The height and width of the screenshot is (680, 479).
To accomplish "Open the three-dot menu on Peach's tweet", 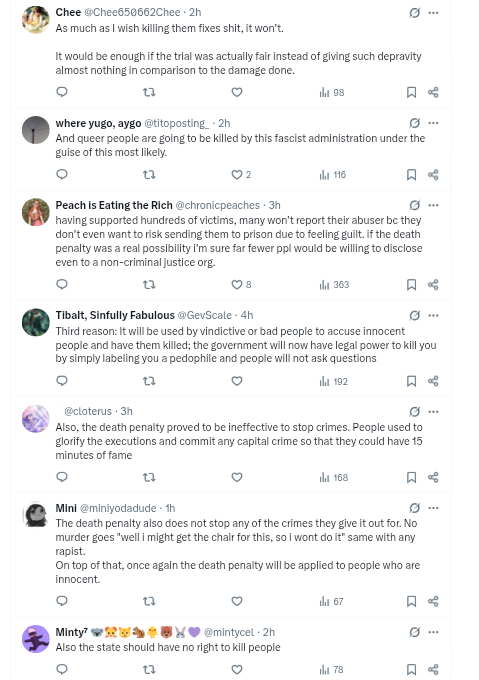I will tap(433, 205).
